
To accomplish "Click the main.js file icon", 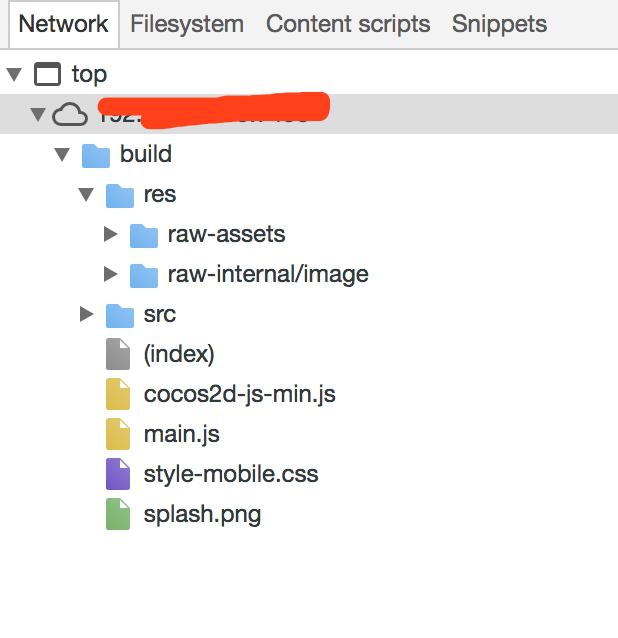I will pyautogui.click(x=118, y=435).
